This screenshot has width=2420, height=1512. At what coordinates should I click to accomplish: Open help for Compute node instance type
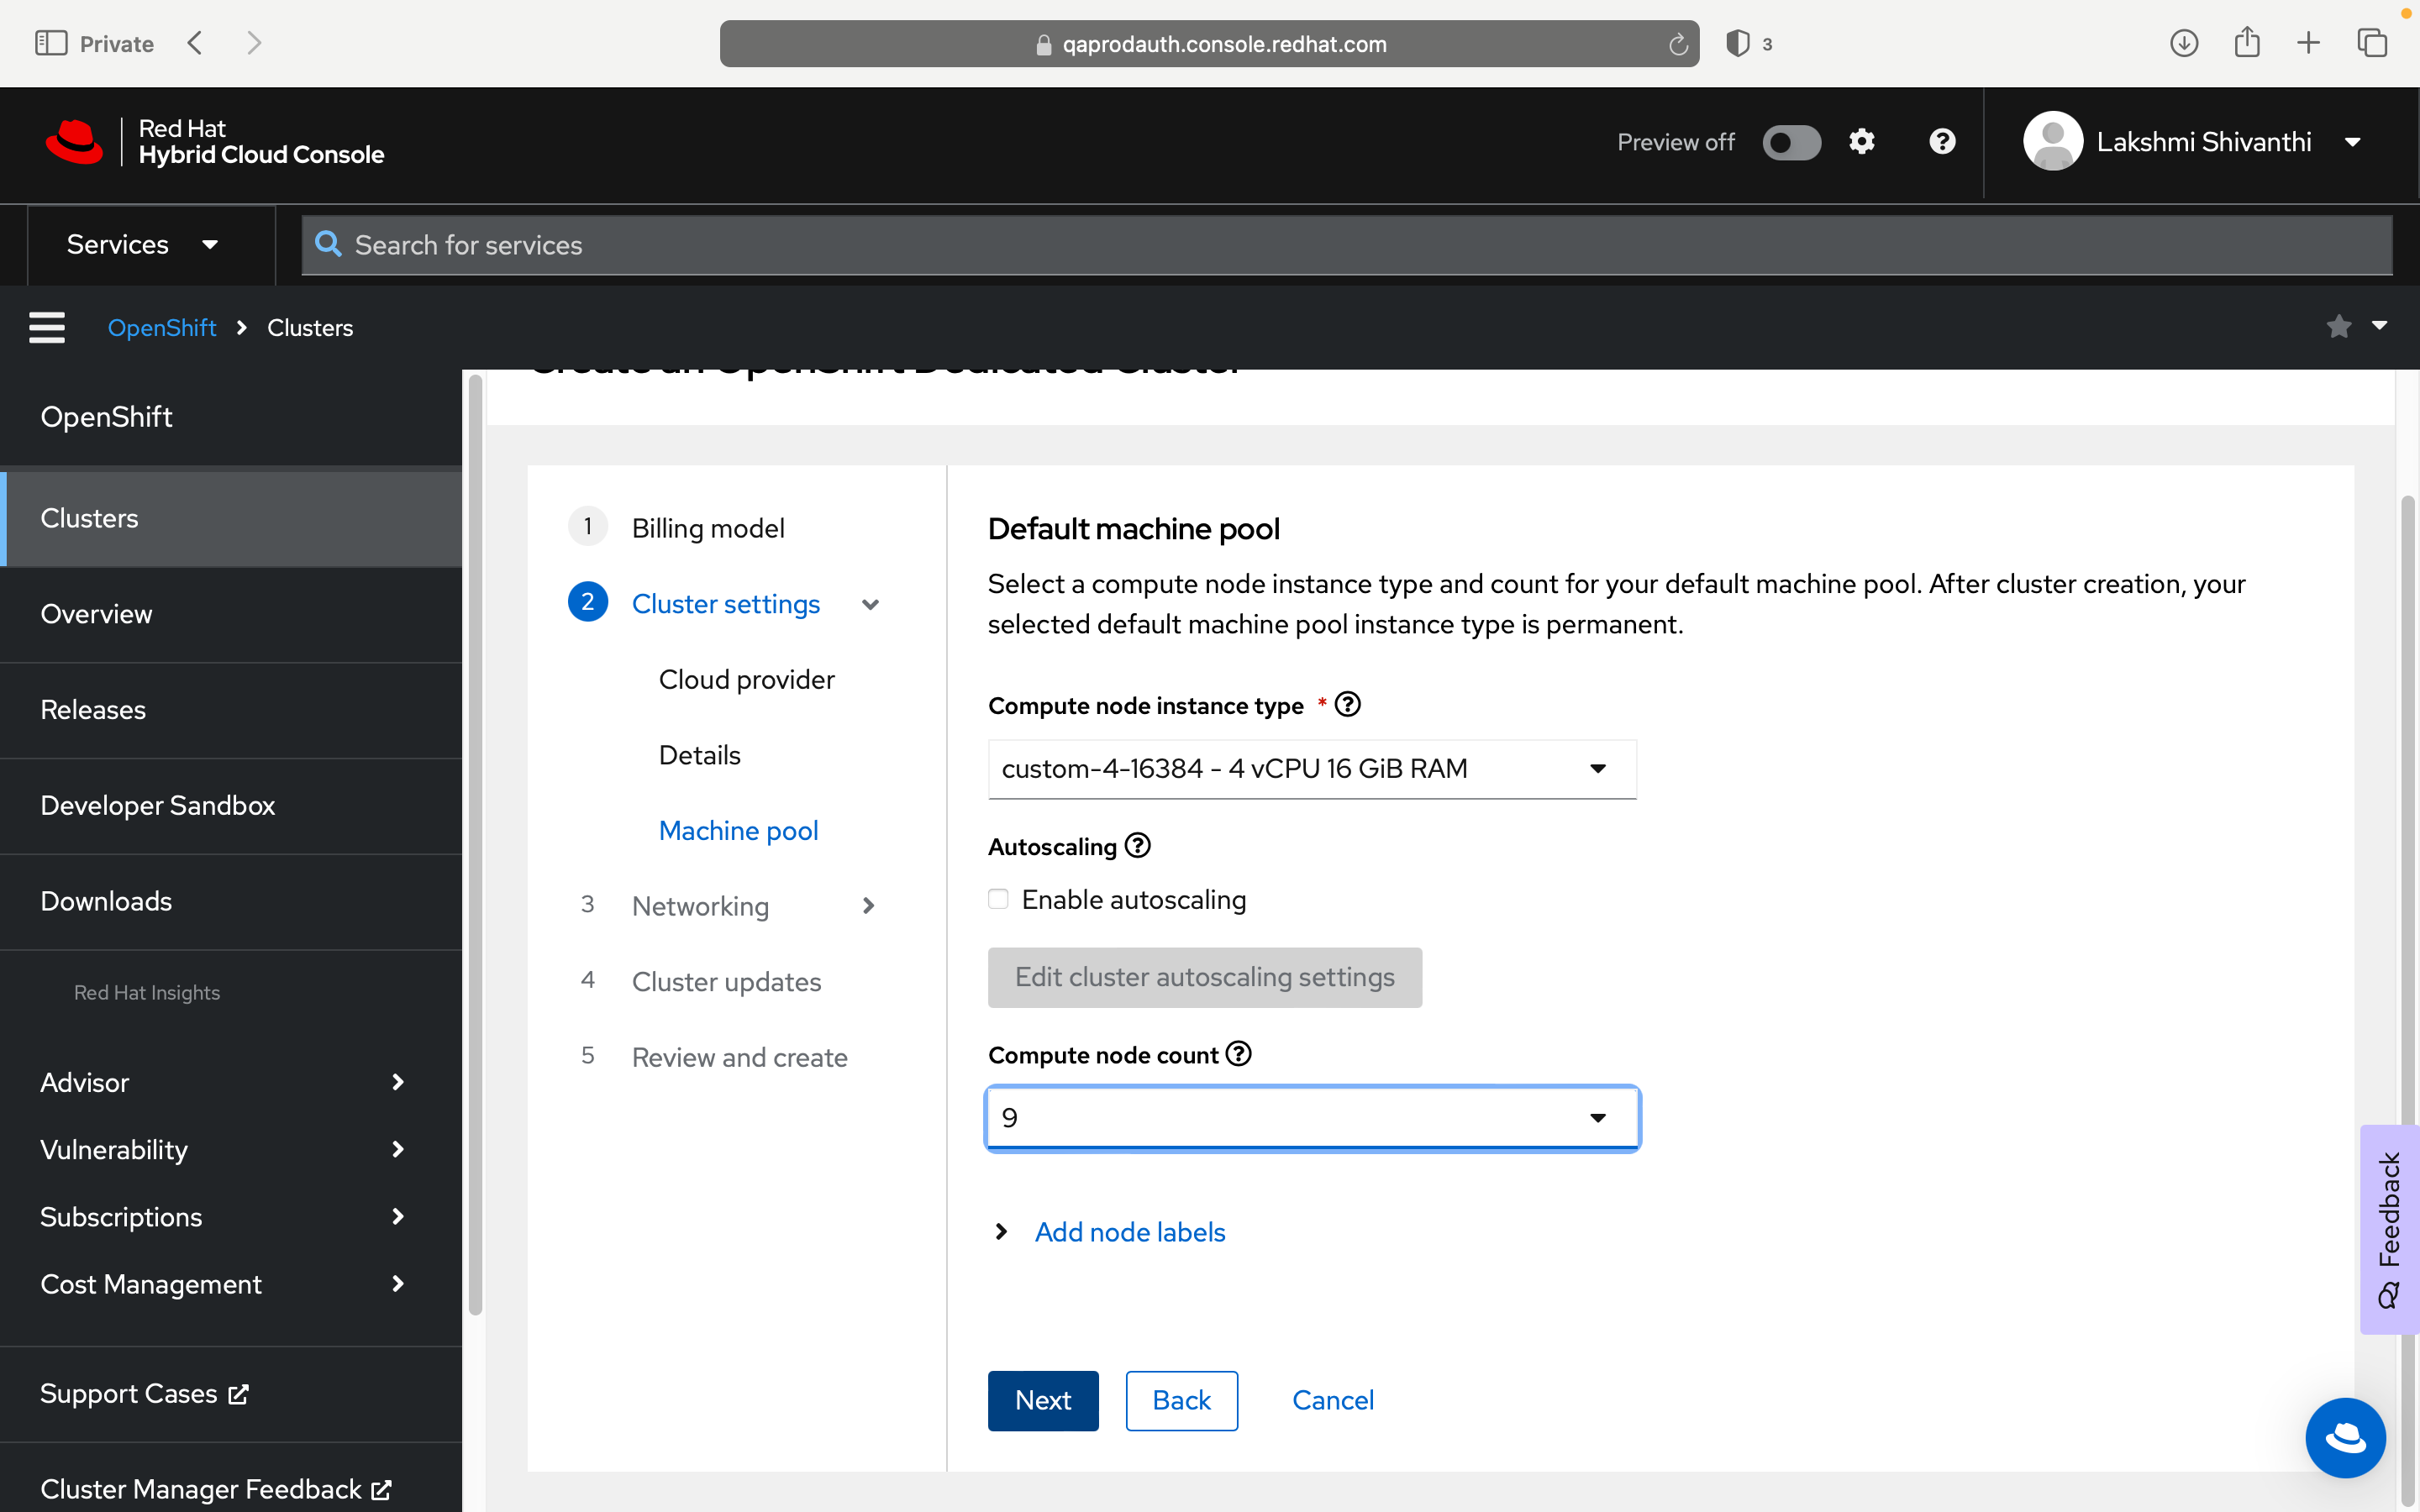tap(1348, 705)
